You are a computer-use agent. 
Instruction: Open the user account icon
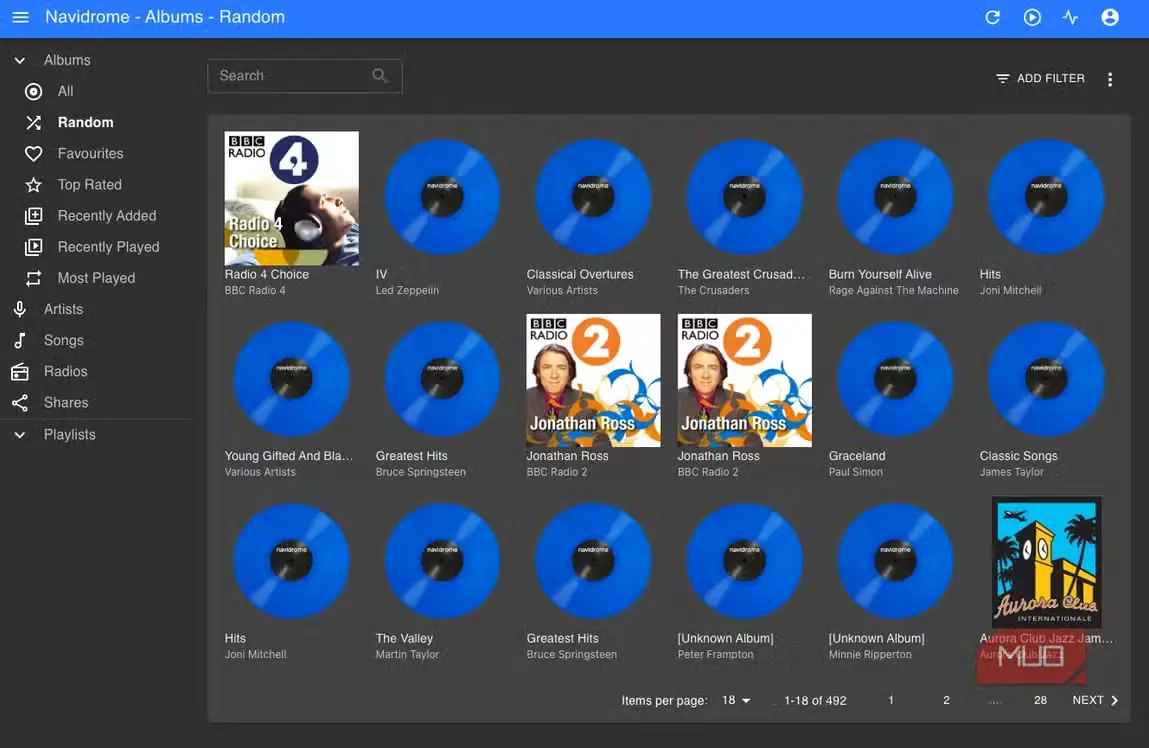1110,17
